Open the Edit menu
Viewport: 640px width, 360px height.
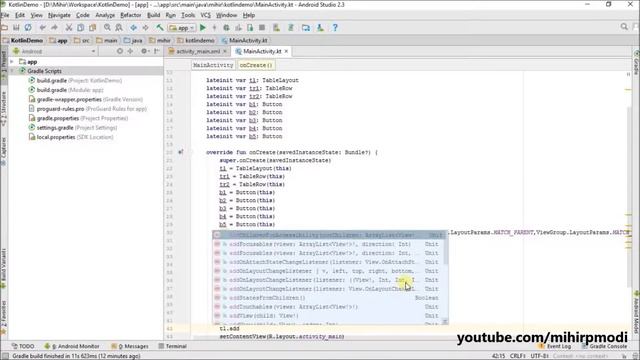tap(20, 15)
